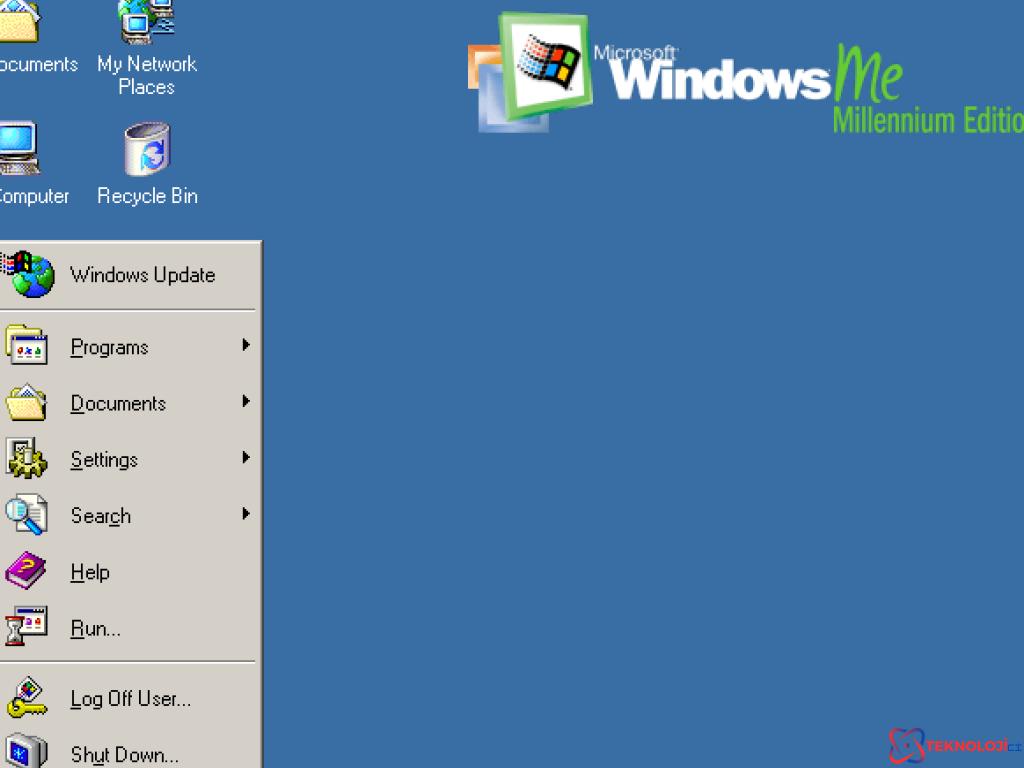Expand the Settings submenu
This screenshot has height=768, width=1024.
point(245,458)
